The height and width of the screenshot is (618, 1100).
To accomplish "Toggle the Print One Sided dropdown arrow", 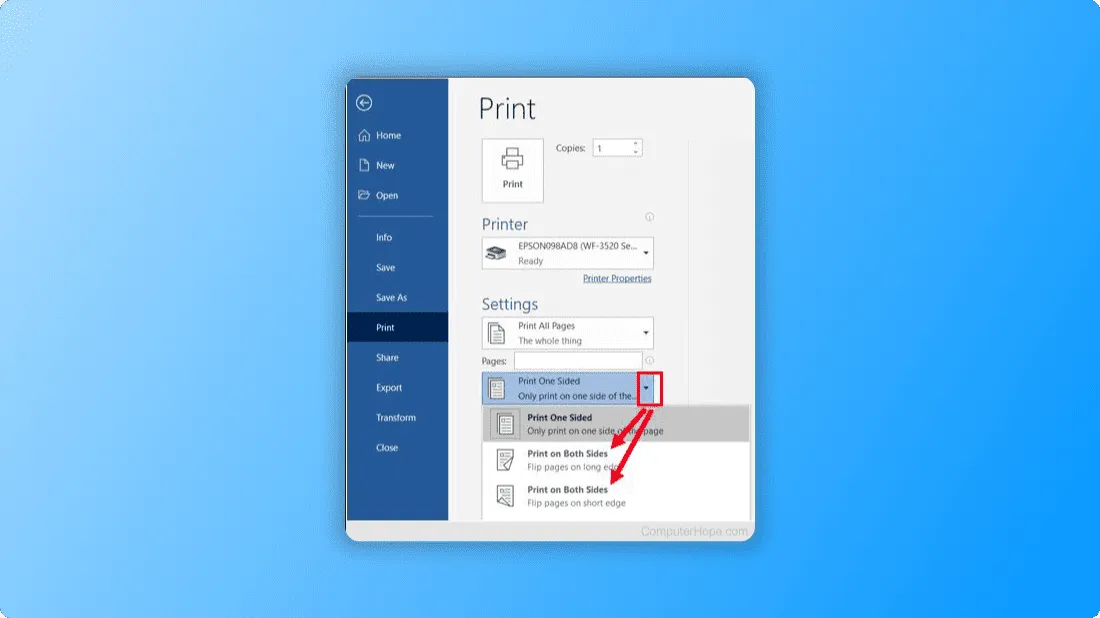I will point(646,389).
